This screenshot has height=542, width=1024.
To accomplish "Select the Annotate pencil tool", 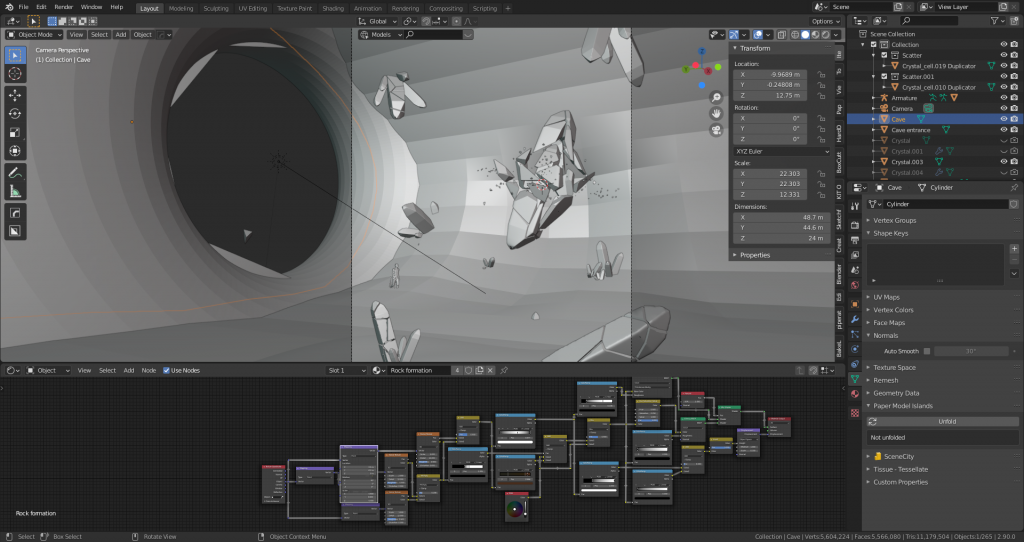I will pos(15,172).
